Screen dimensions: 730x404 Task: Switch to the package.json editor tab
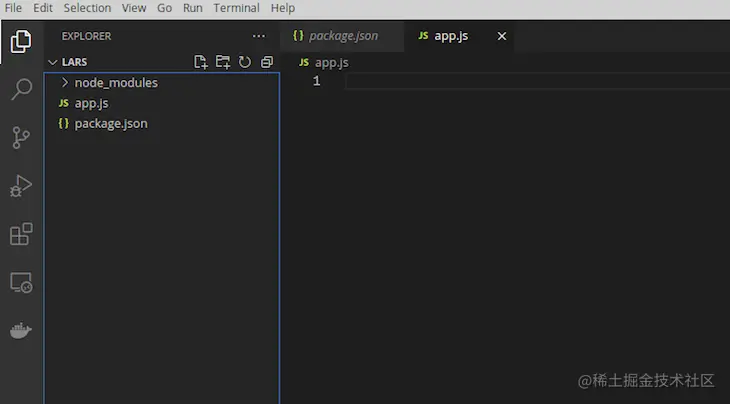(x=342, y=36)
